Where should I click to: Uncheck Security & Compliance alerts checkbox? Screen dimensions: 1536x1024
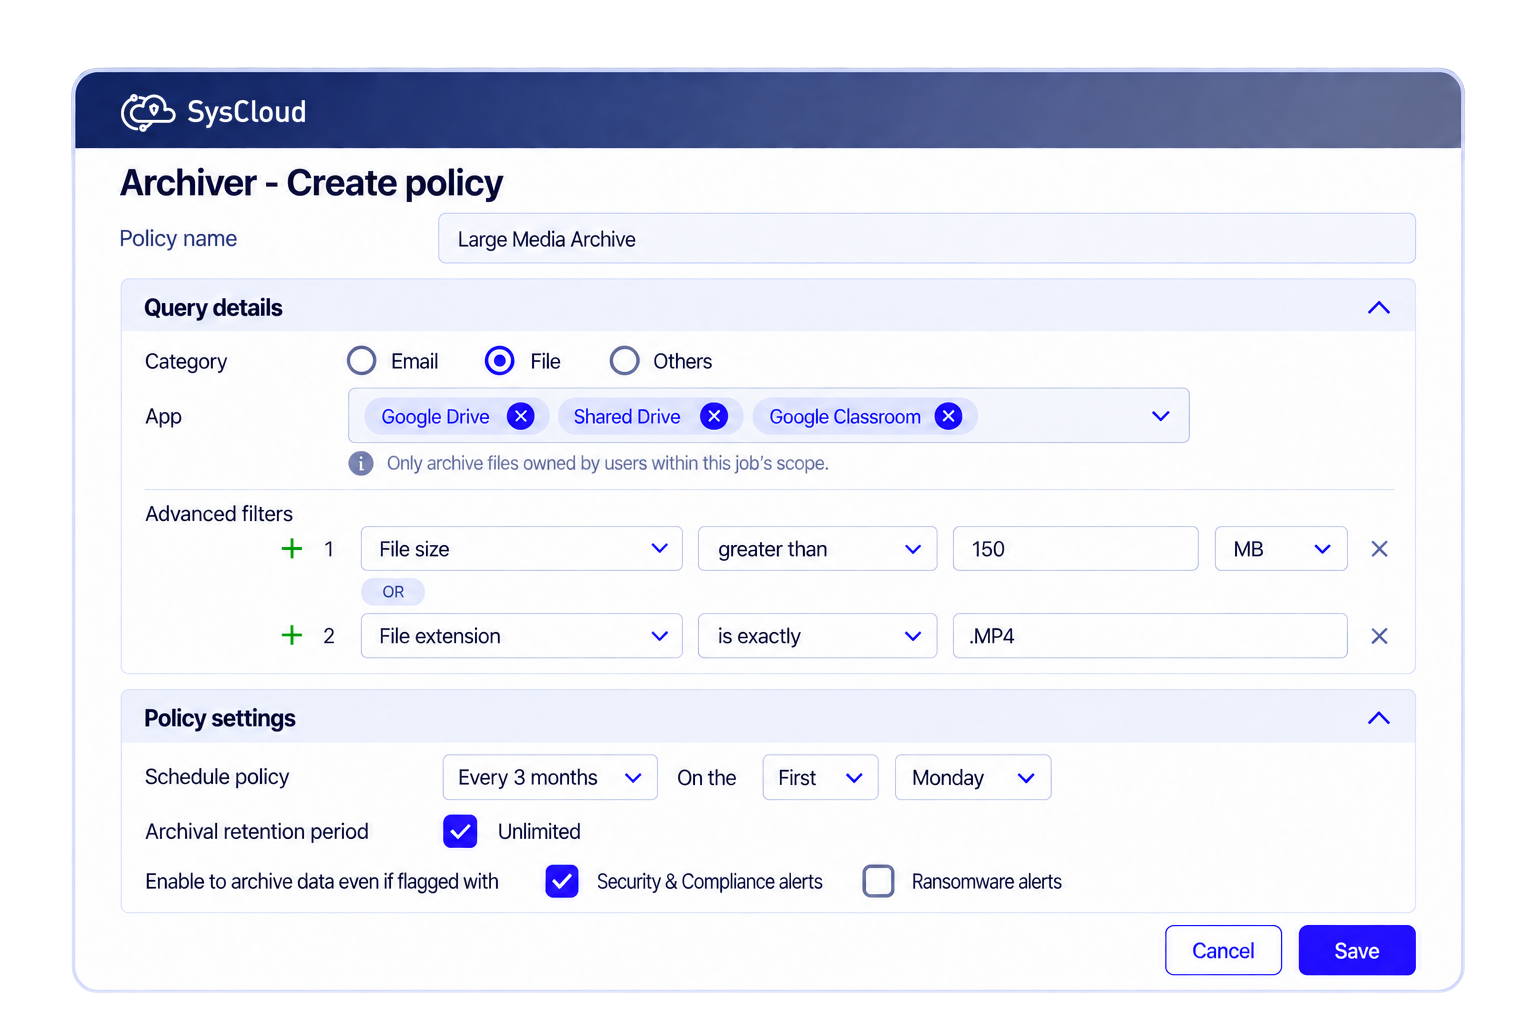click(562, 881)
